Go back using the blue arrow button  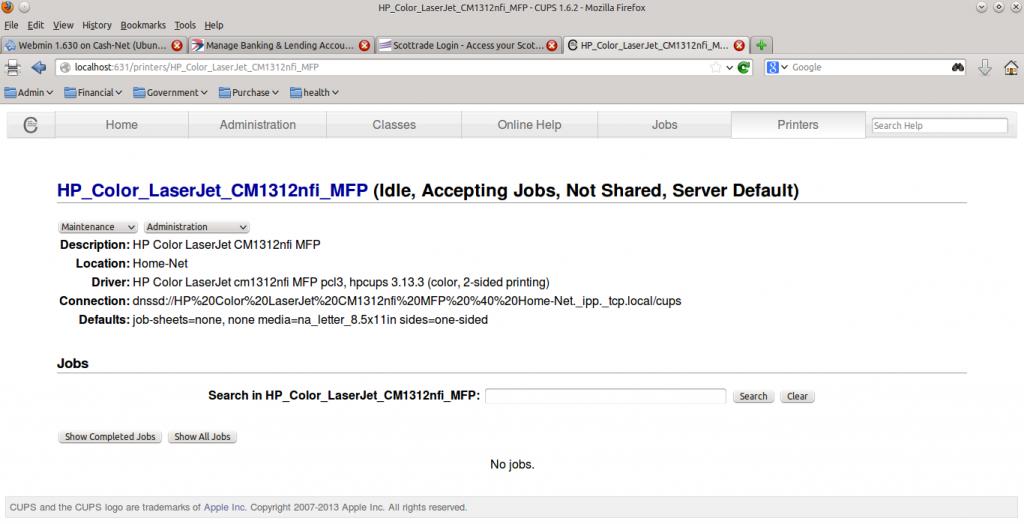coord(39,68)
